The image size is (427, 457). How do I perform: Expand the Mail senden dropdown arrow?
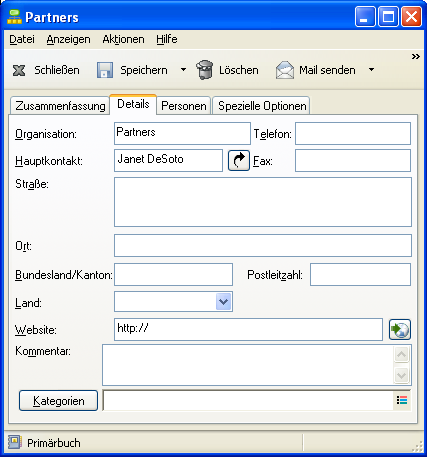pyautogui.click(x=371, y=70)
